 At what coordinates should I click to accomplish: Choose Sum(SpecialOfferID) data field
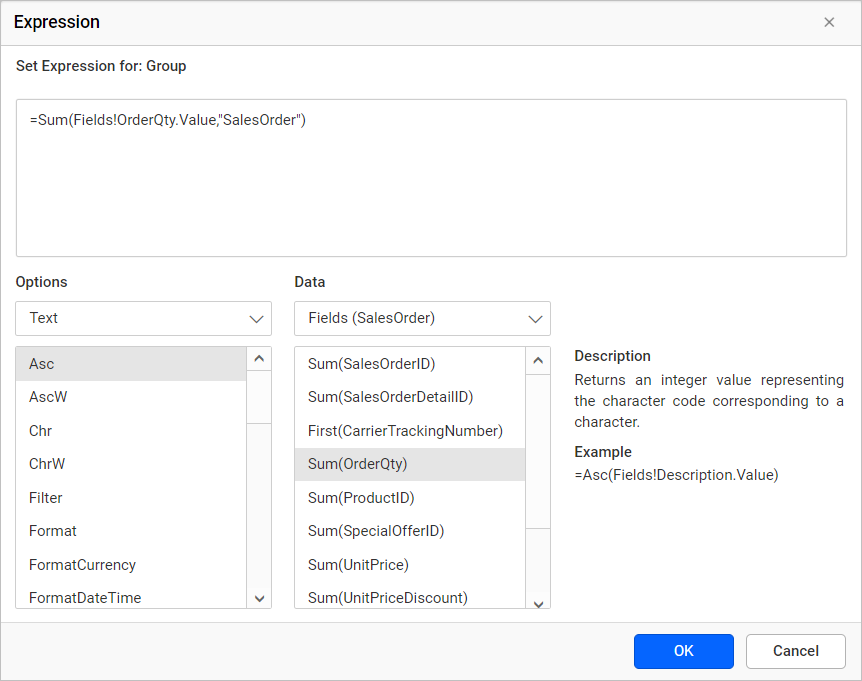(x=410, y=531)
